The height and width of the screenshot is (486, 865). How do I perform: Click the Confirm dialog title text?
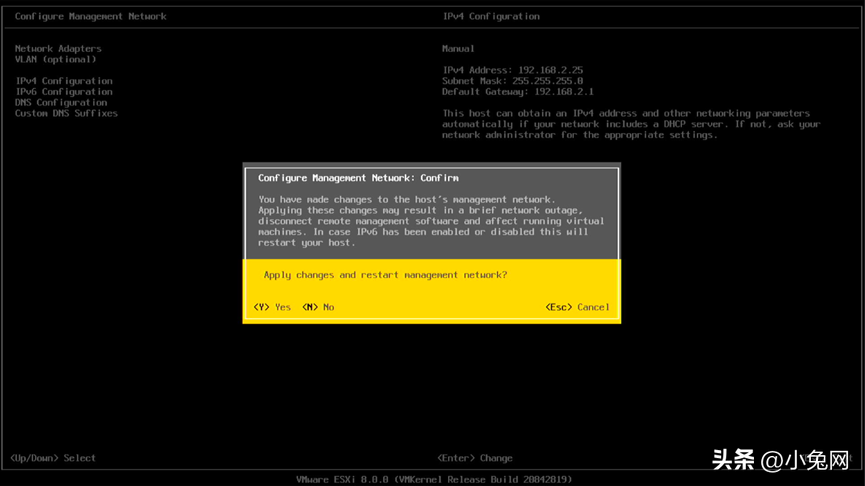(x=359, y=178)
